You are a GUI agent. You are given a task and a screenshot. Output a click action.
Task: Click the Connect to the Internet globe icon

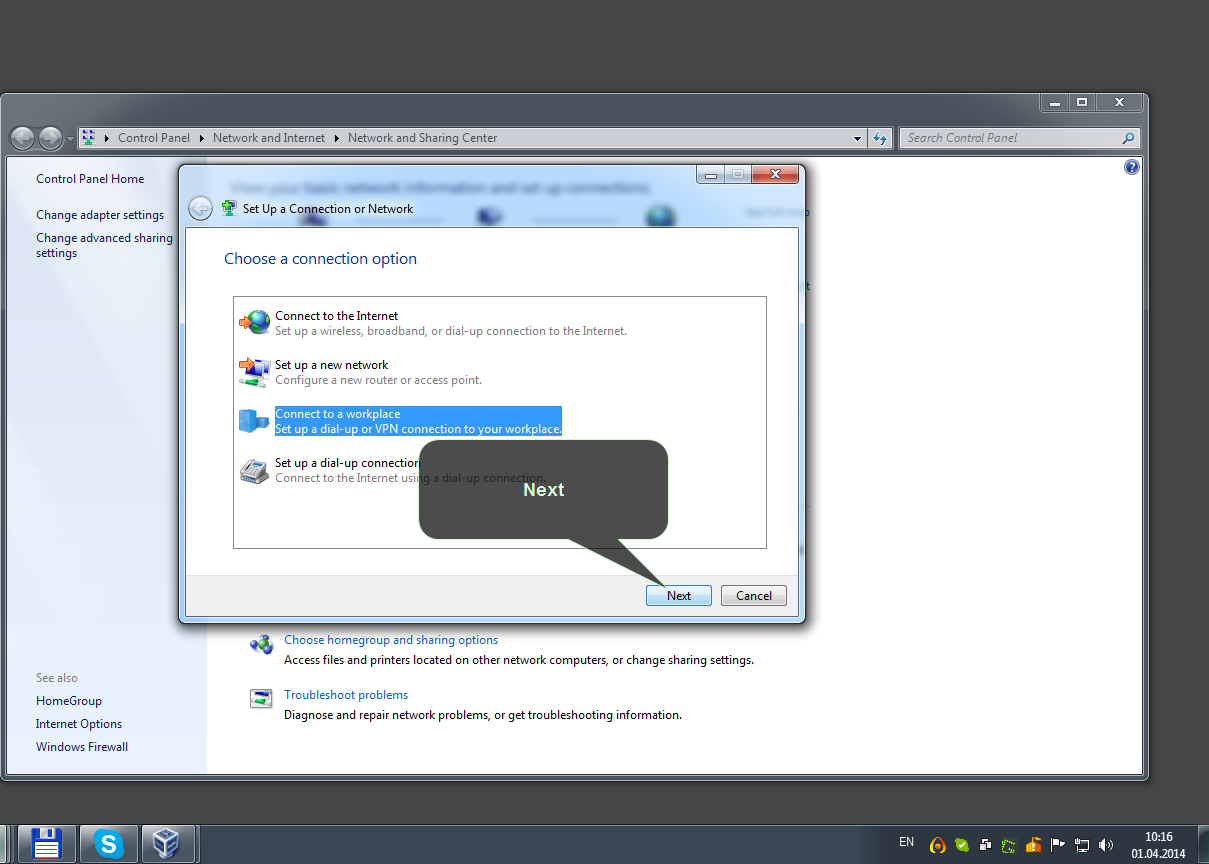tap(254, 322)
